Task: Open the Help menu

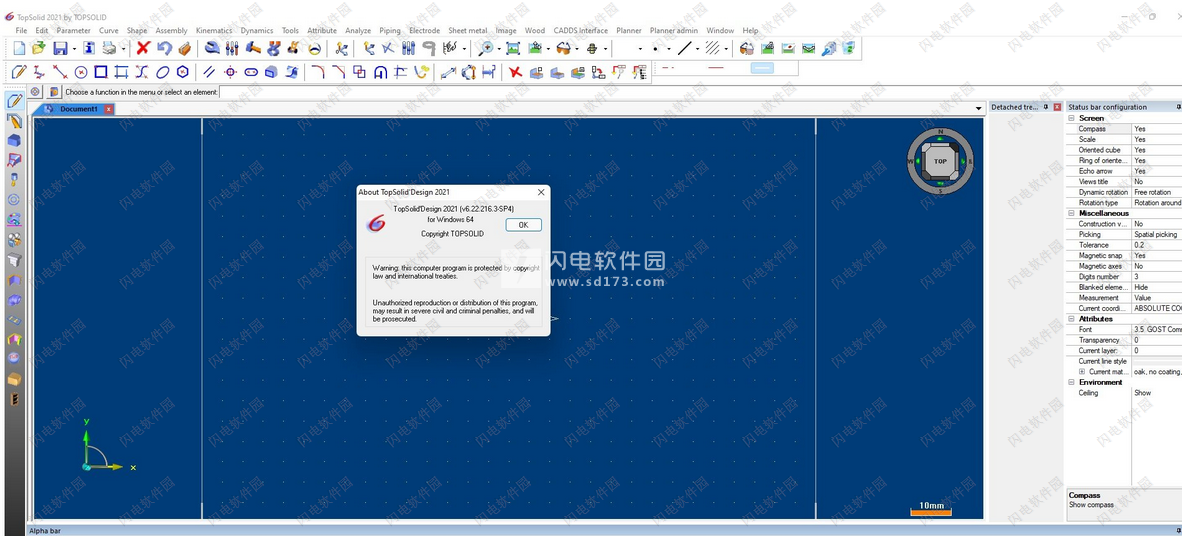Action: point(750,31)
